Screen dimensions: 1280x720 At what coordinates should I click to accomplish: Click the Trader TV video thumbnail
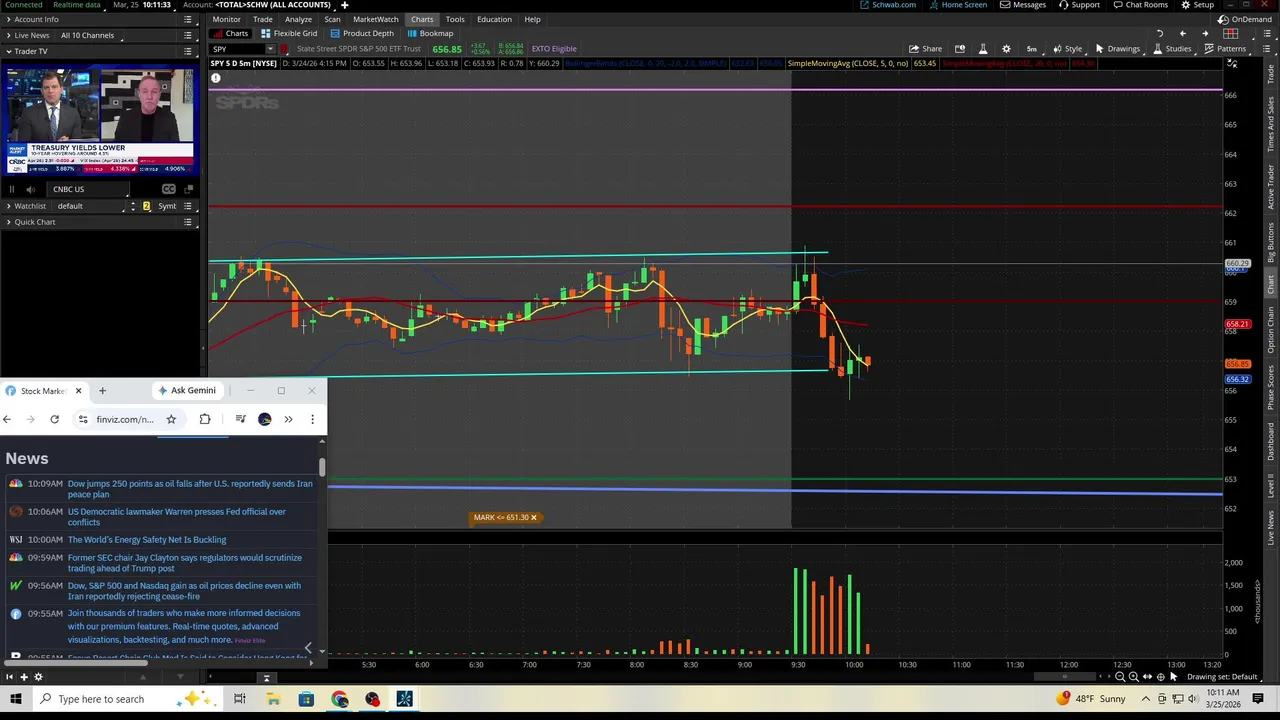pos(100,120)
